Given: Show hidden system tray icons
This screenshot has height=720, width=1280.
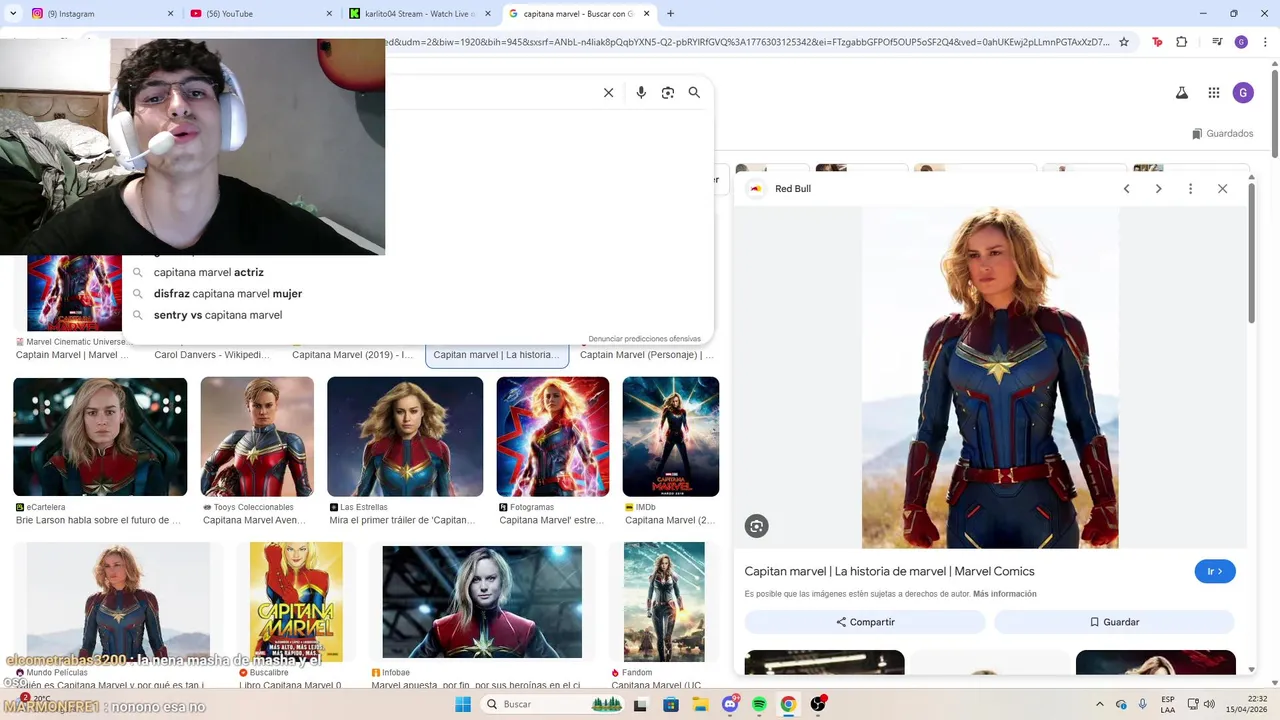Looking at the screenshot, I should point(1100,704).
